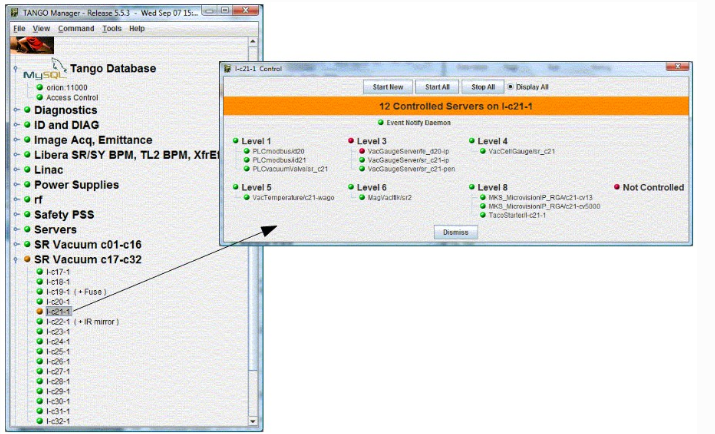
Task: Open the File menu
Action: coord(19,28)
